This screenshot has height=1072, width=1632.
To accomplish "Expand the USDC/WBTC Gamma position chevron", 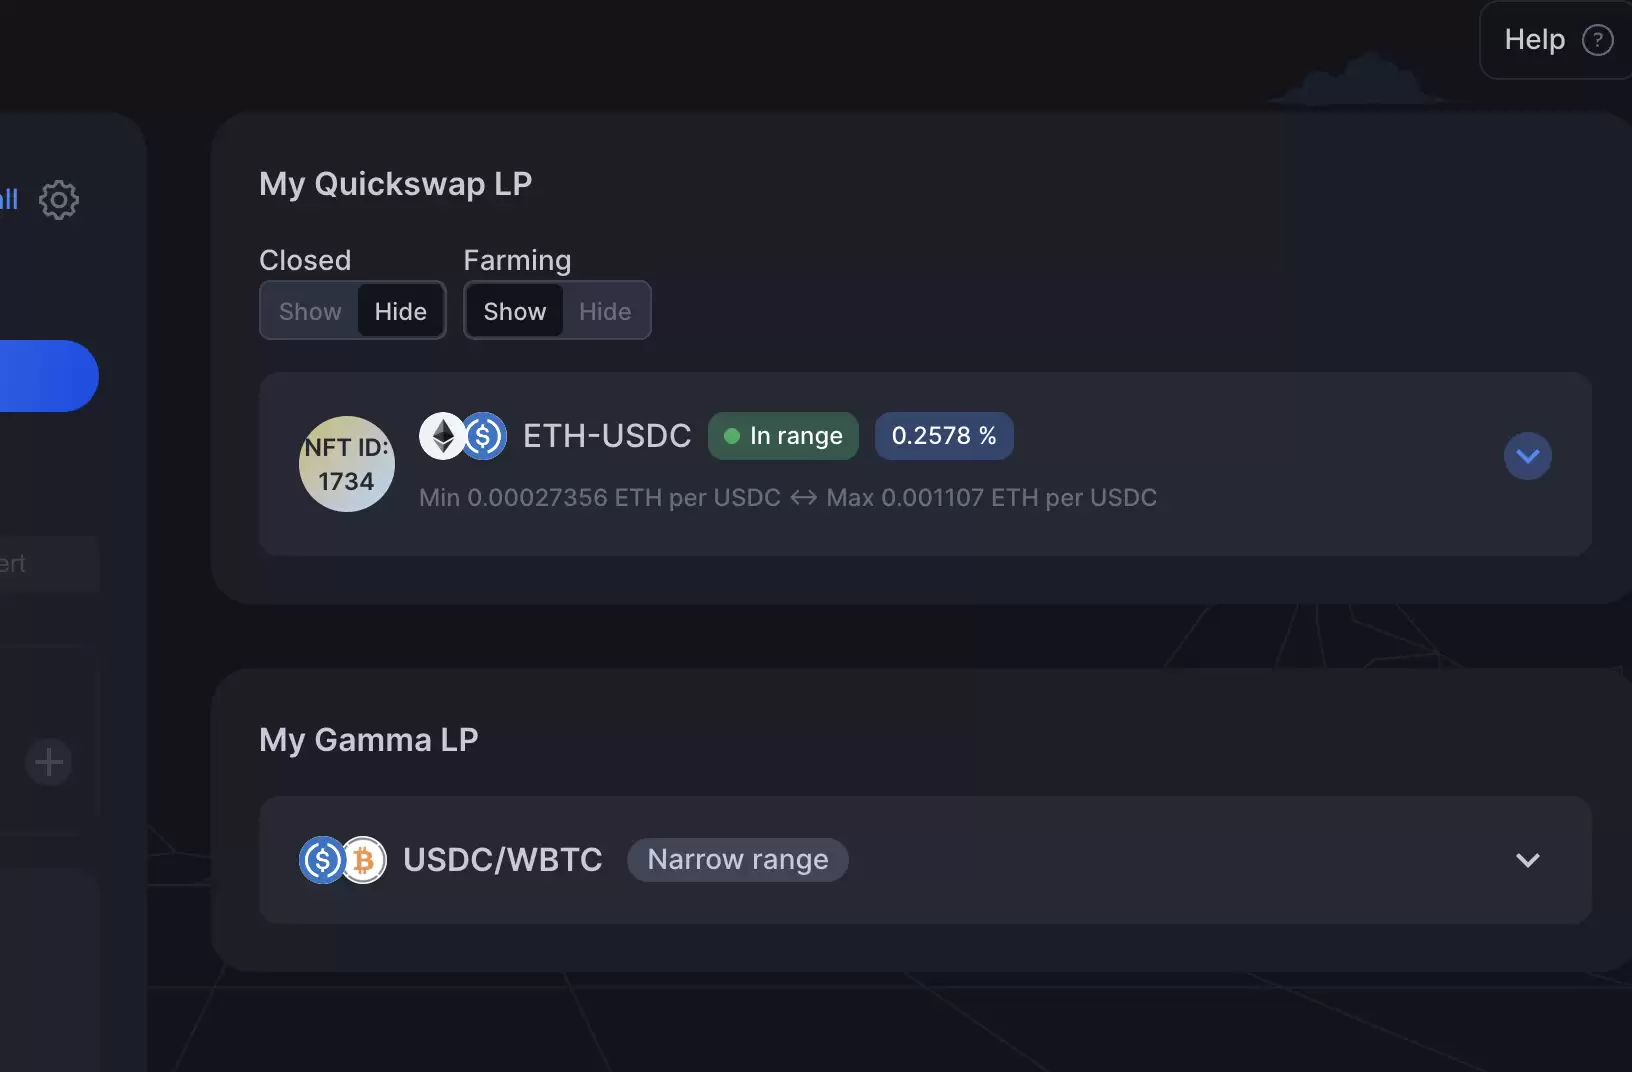I will [1528, 860].
